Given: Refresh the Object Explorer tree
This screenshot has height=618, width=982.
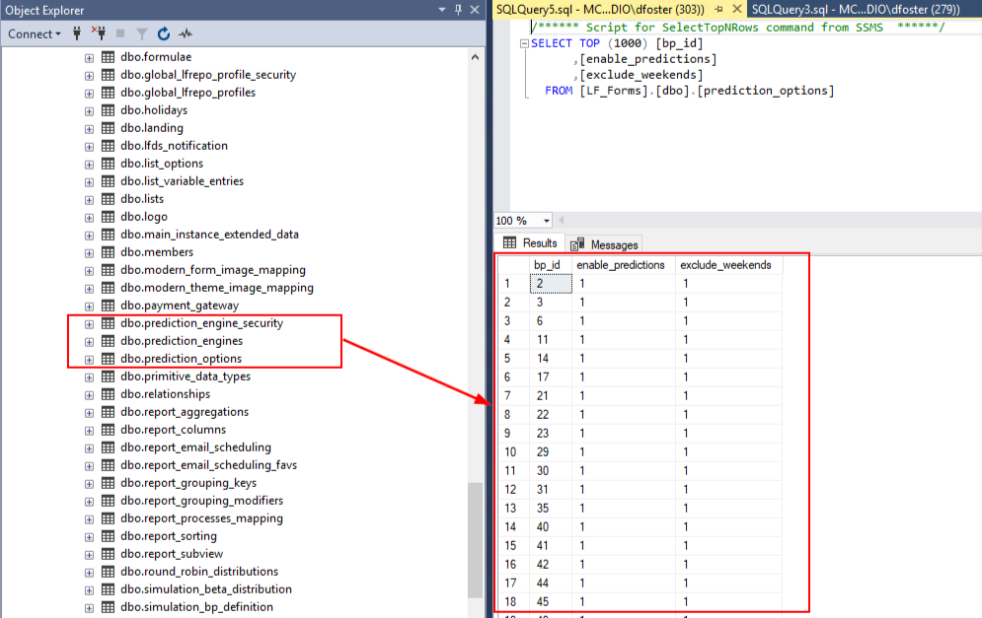Looking at the screenshot, I should (164, 34).
